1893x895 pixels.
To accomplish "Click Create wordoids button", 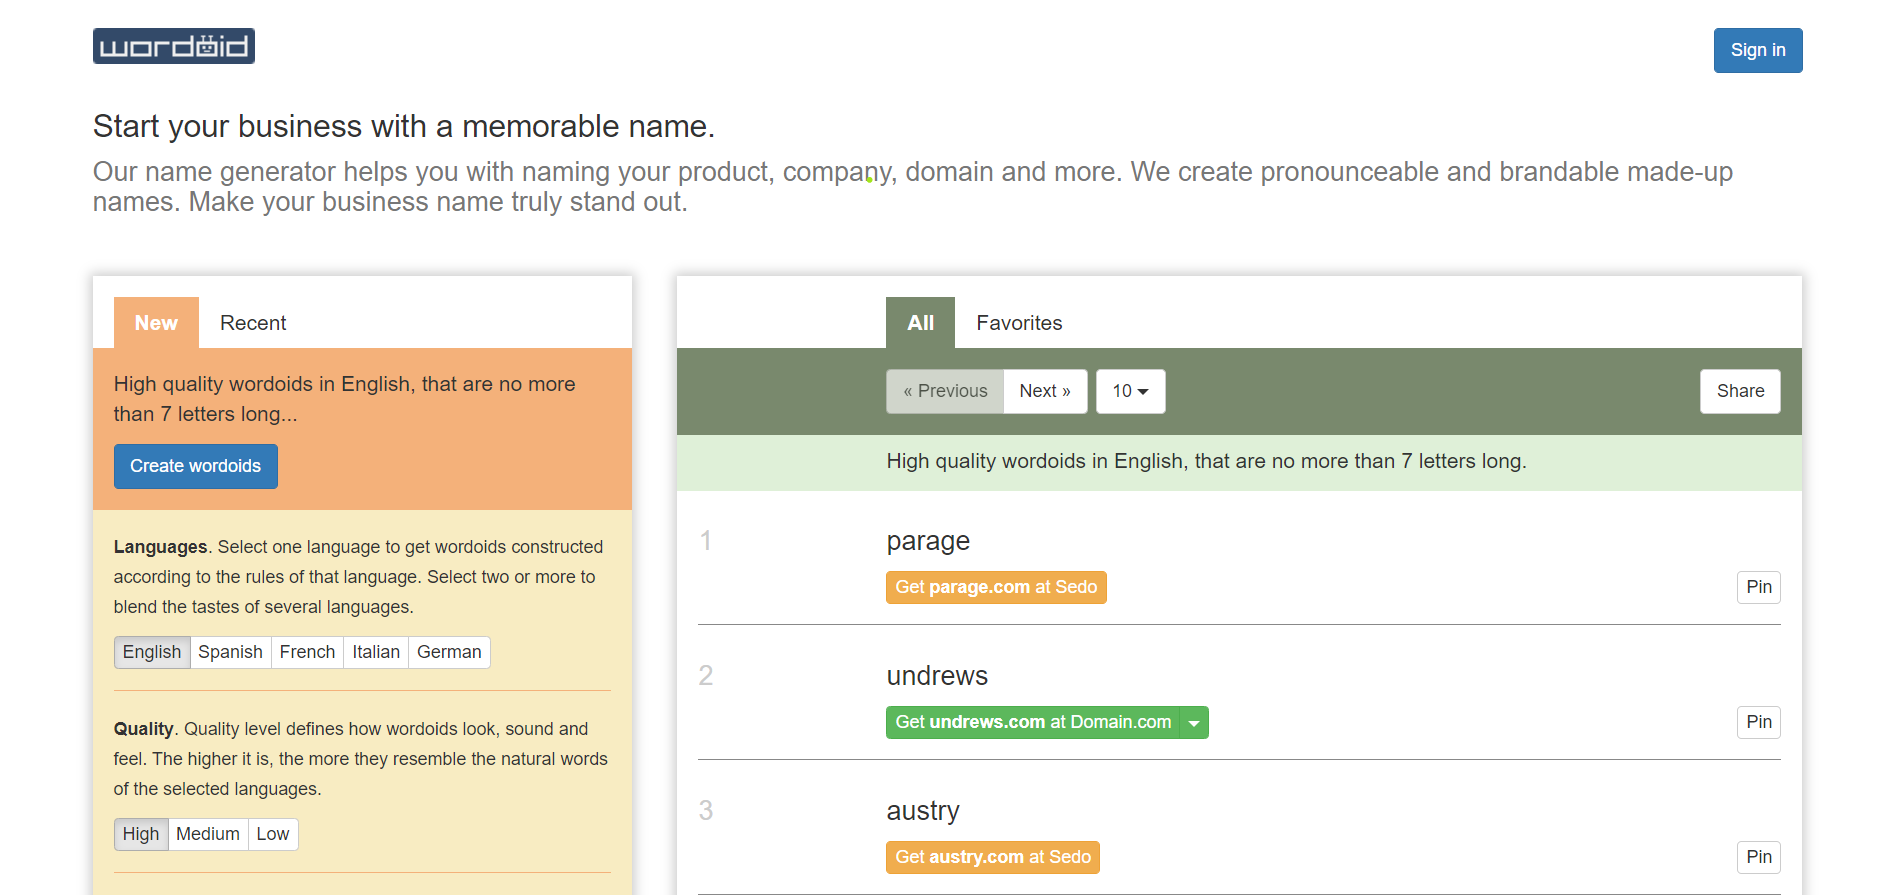I will [195, 466].
